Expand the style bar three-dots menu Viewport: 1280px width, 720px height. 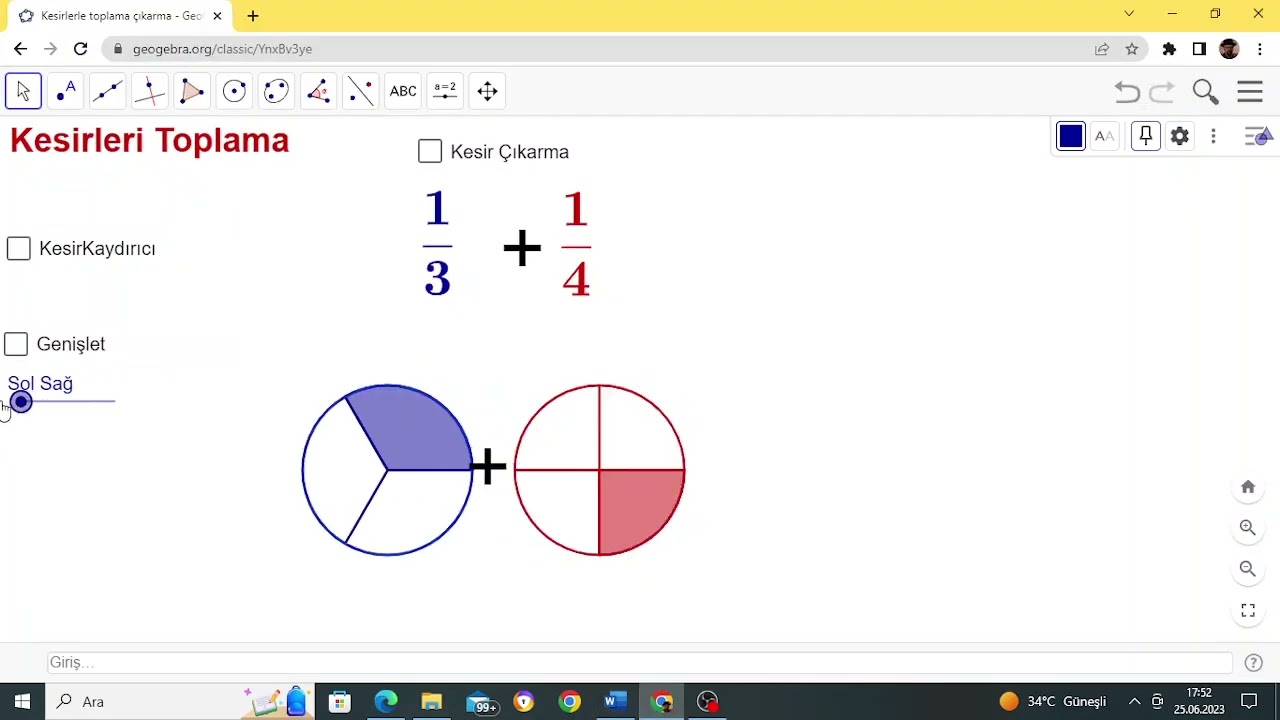(1213, 136)
